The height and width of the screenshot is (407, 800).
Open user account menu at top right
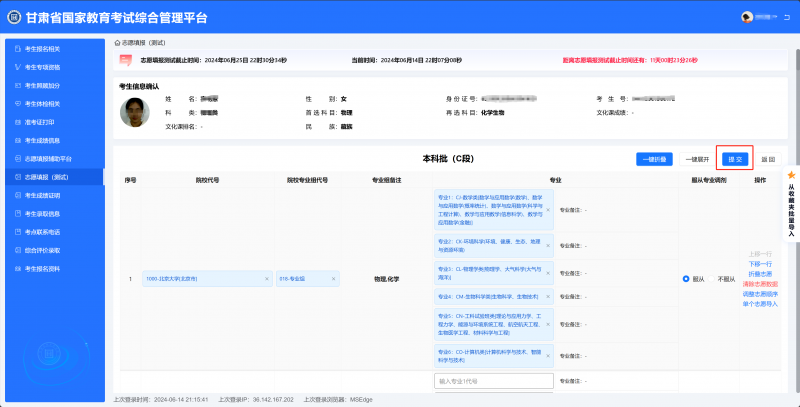[x=764, y=17]
